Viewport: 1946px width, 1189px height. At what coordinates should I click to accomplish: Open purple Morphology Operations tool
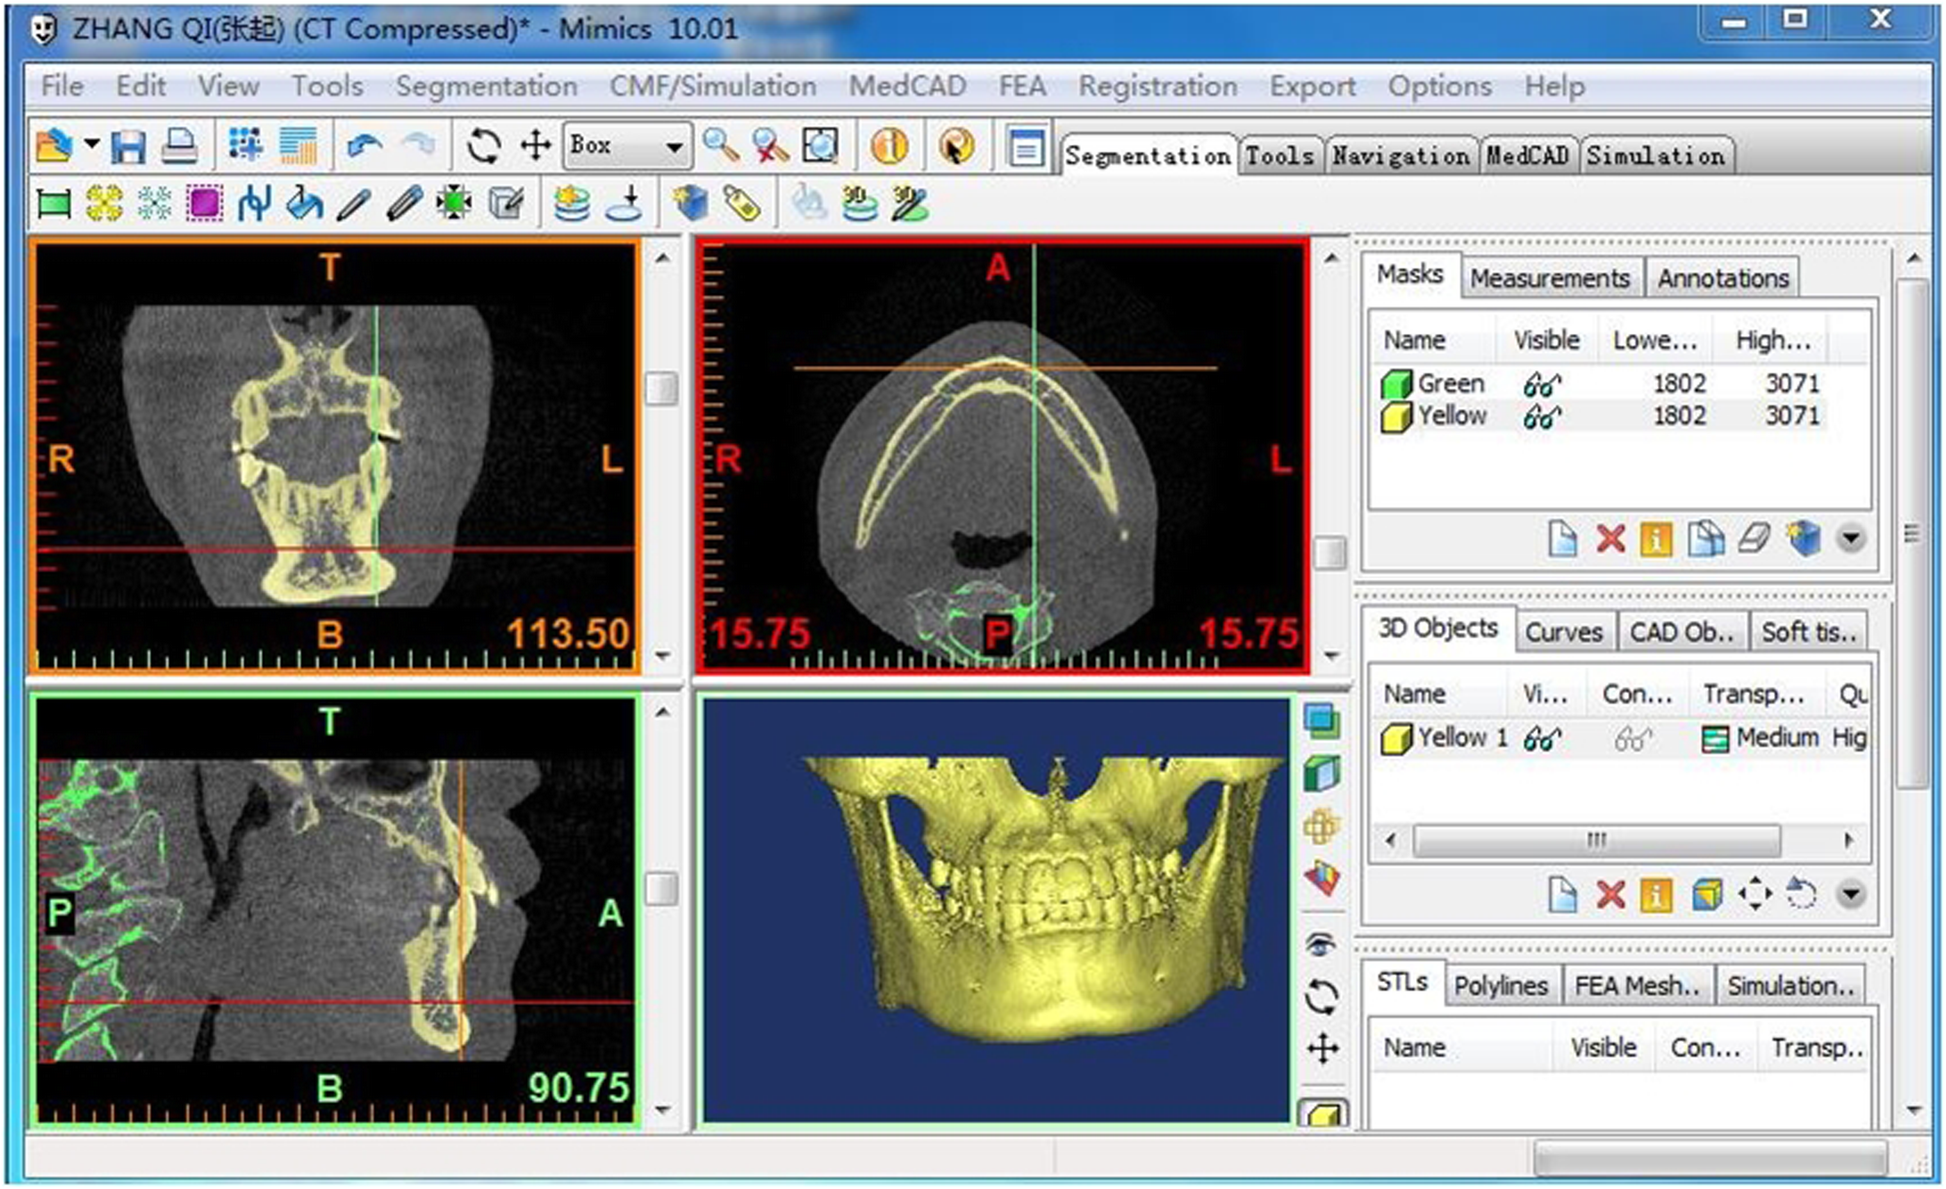(x=204, y=204)
